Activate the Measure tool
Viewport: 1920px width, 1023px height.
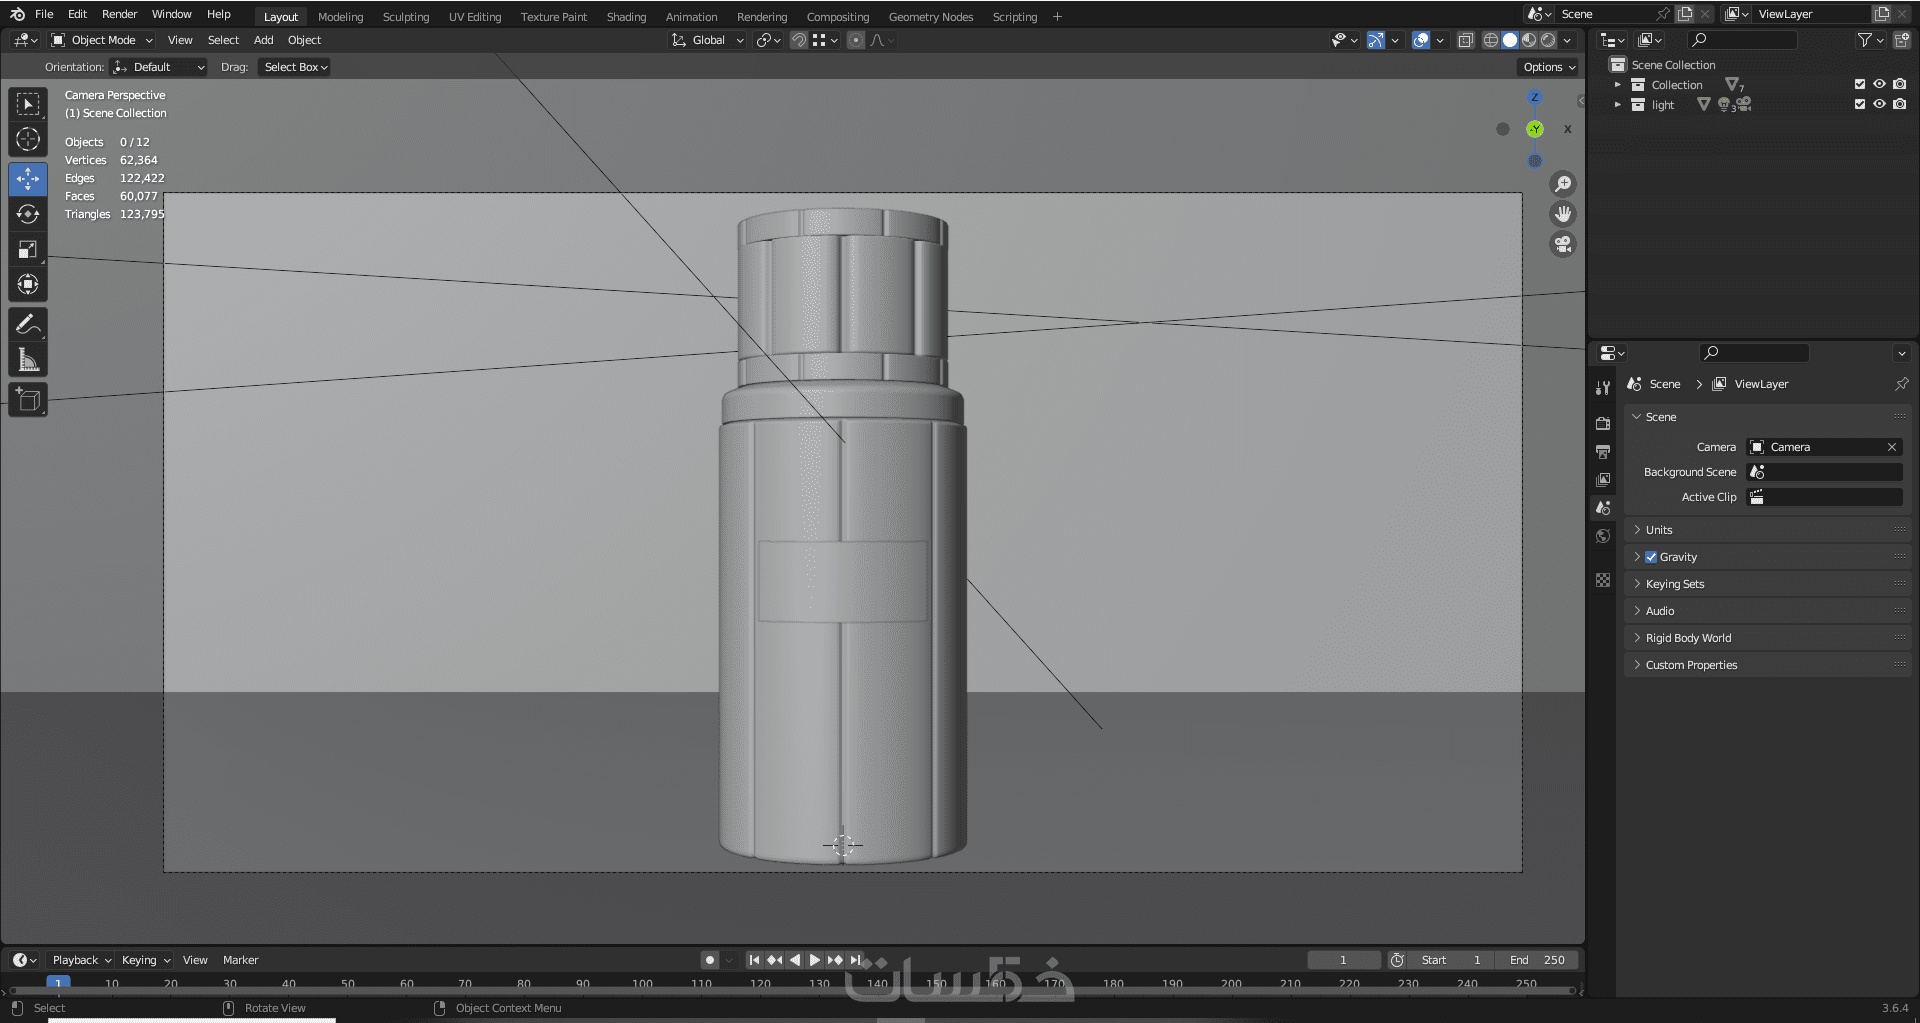click(28, 360)
